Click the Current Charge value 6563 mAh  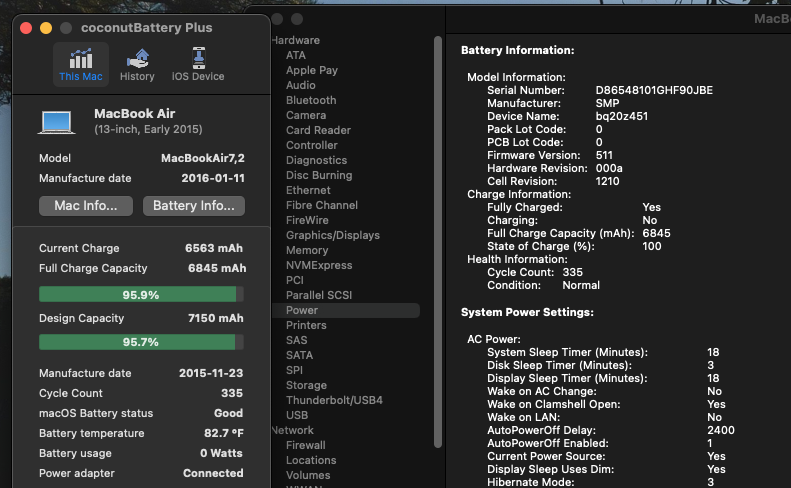(x=214, y=248)
